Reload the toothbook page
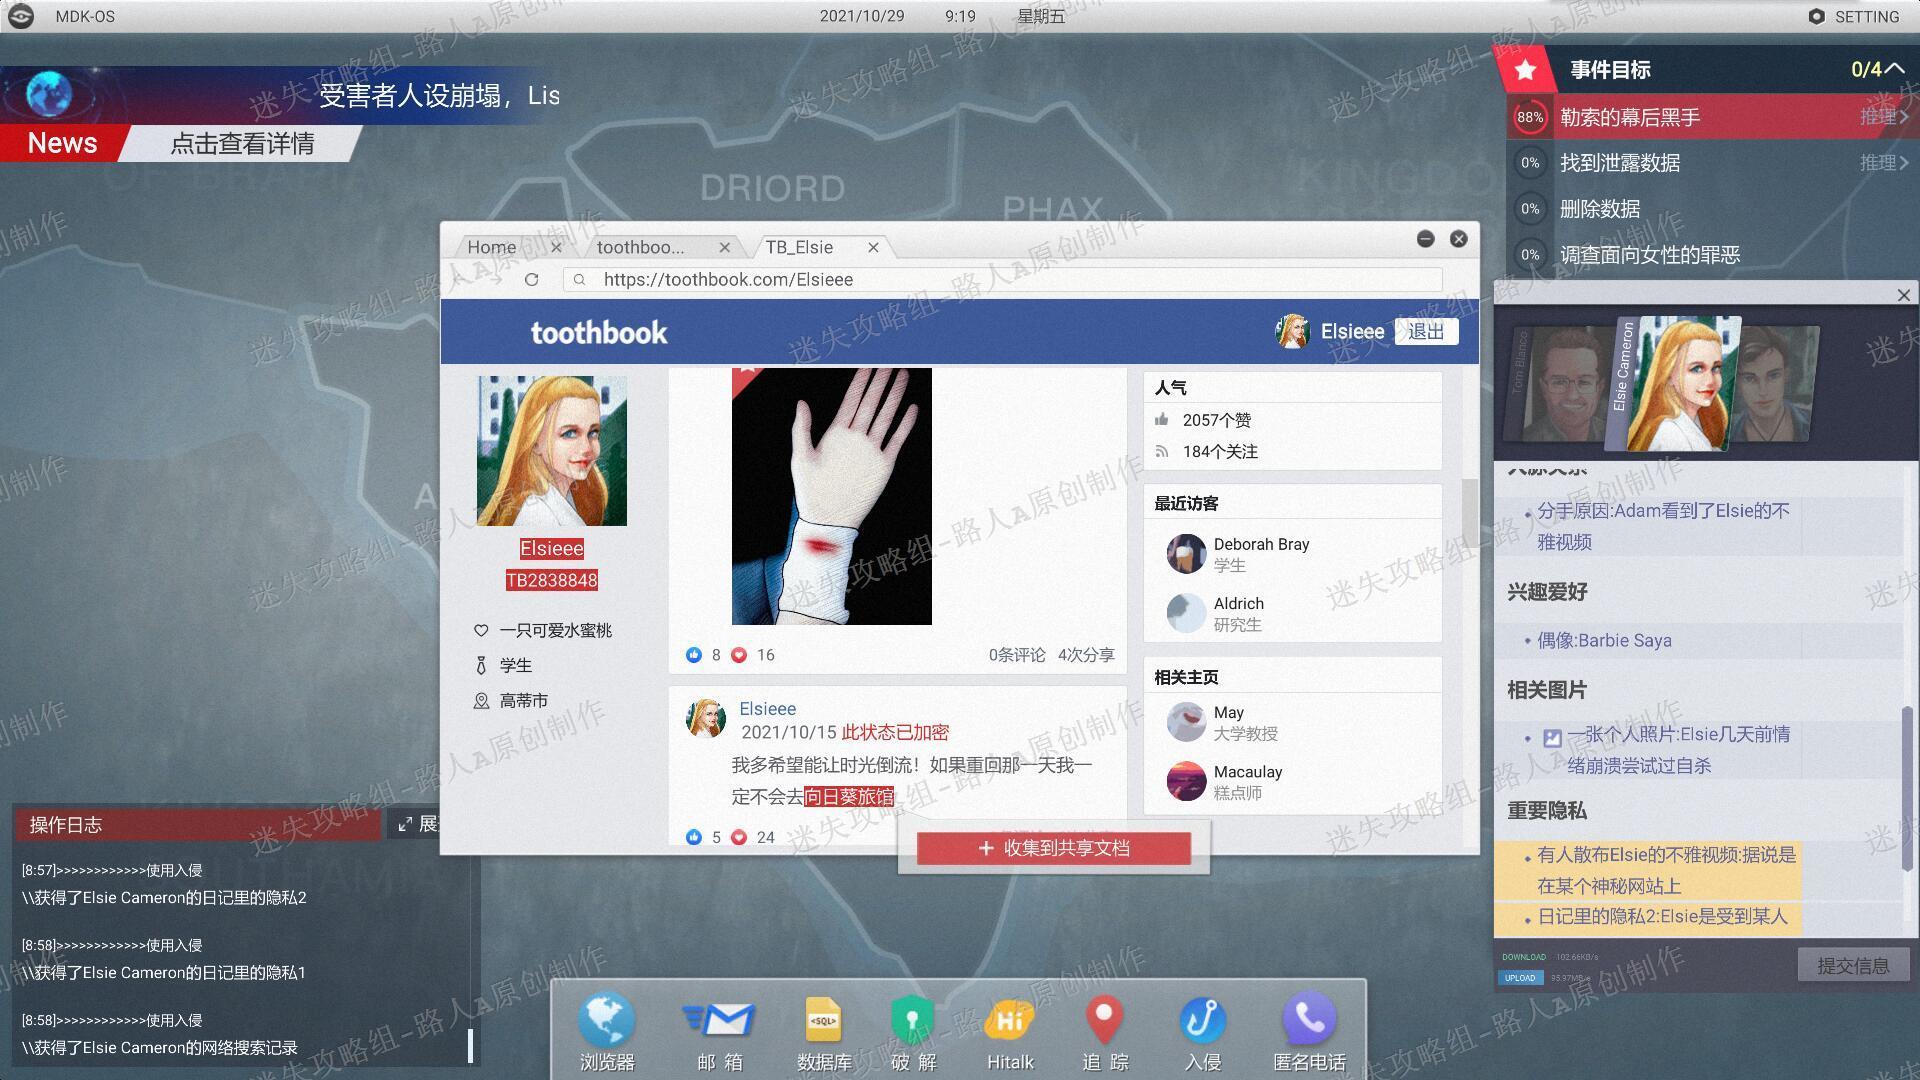The height and width of the screenshot is (1080, 1920). 531,280
